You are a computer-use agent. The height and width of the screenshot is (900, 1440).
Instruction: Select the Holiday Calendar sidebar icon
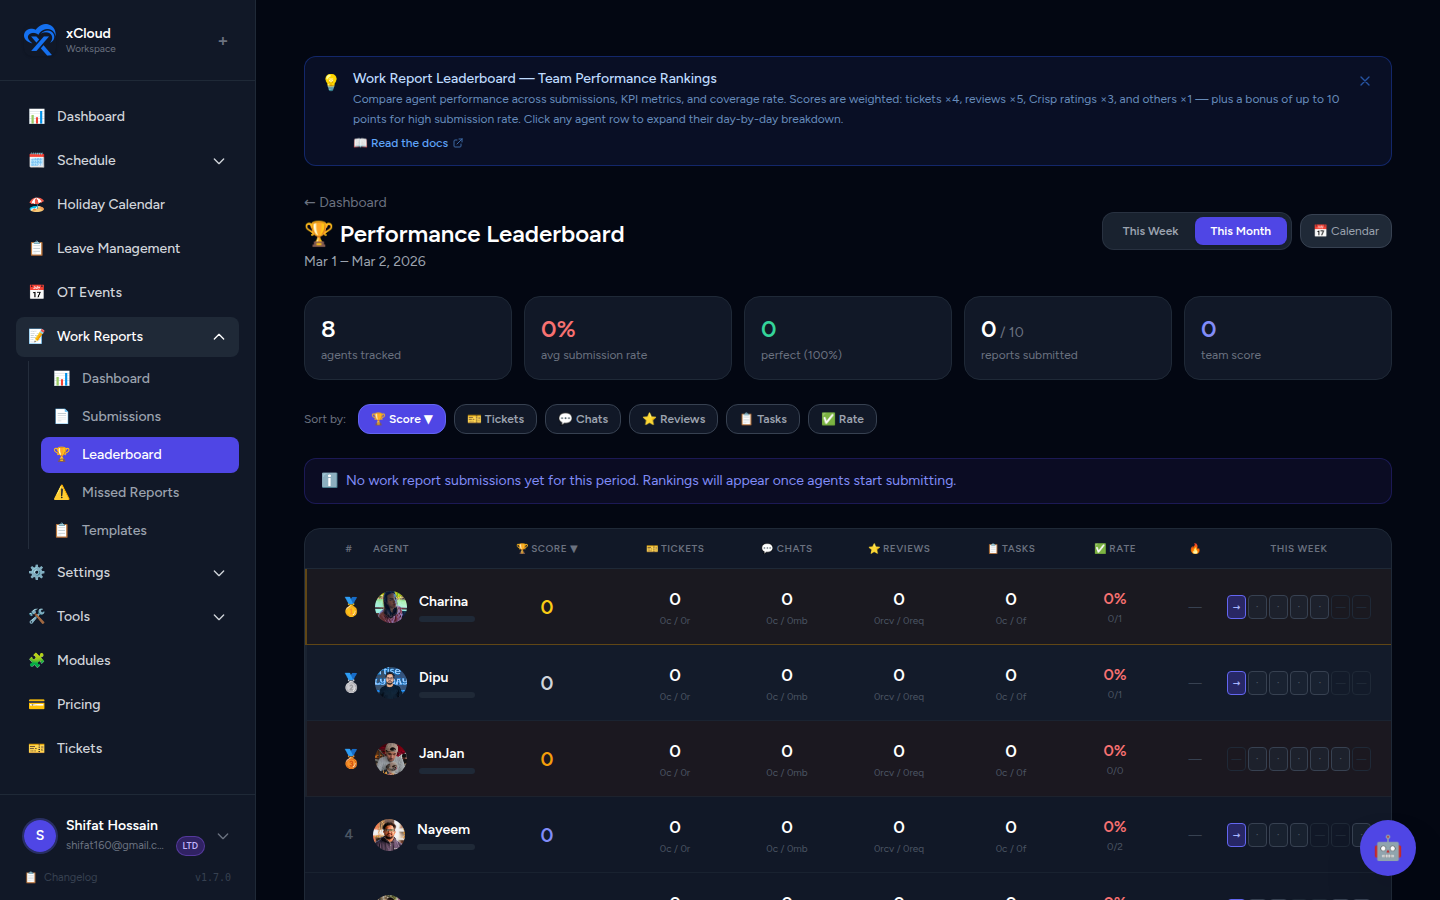(x=35, y=204)
